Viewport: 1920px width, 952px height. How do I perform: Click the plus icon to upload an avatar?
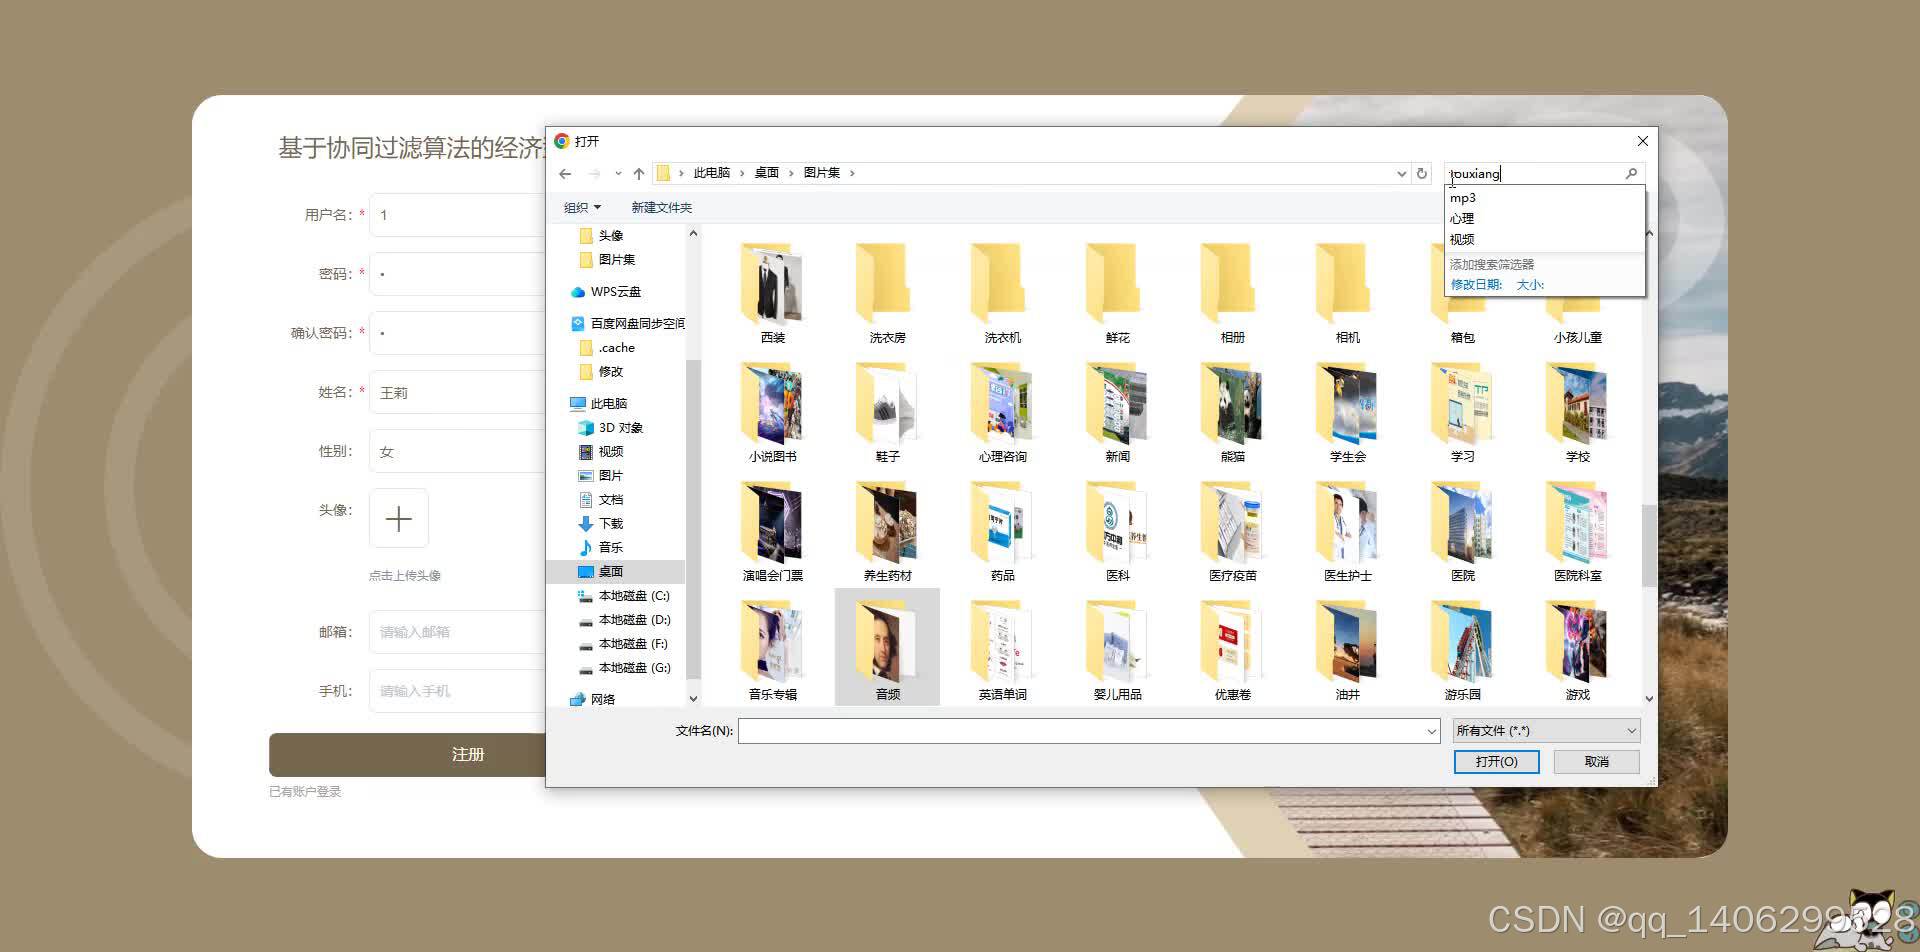398,518
